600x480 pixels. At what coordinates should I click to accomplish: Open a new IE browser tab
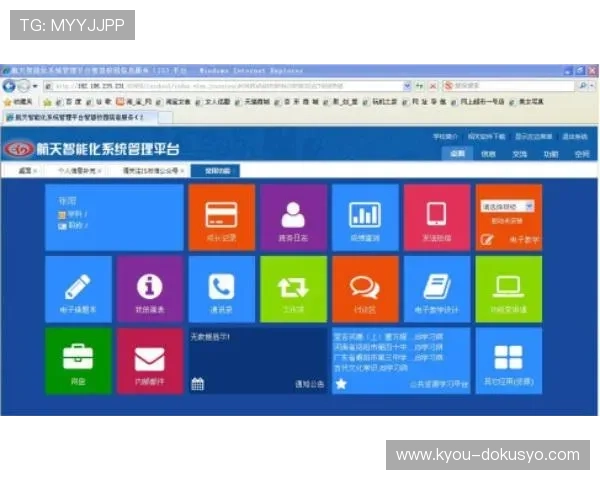165,118
